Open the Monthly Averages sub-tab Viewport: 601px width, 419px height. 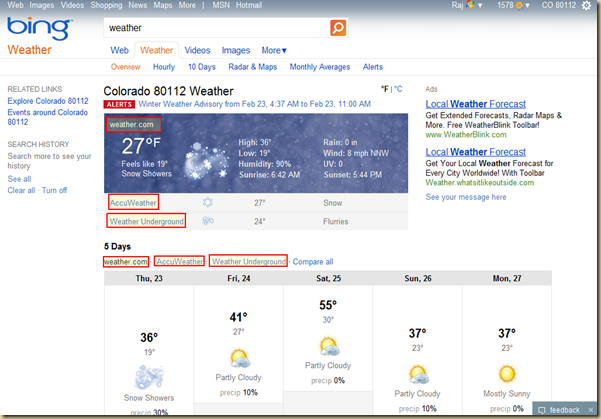pos(320,67)
